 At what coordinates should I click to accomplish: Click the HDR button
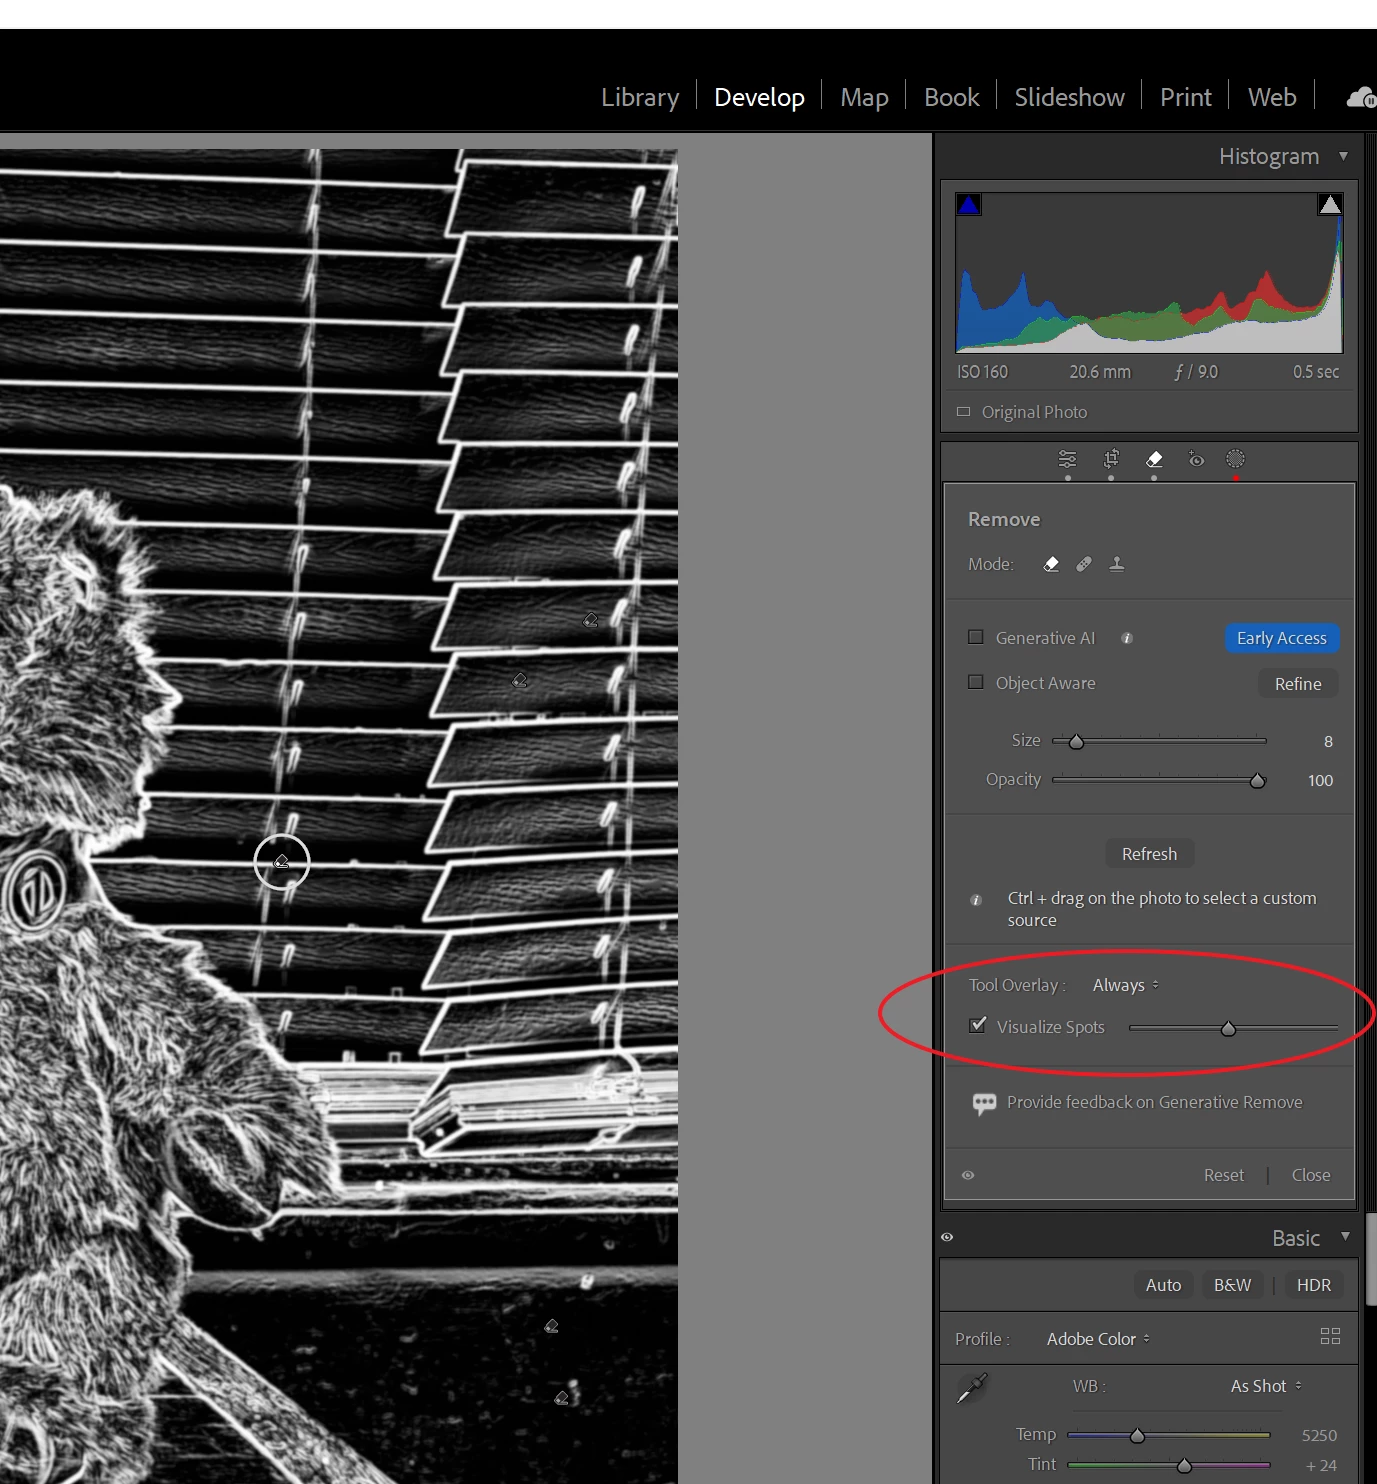click(1314, 1285)
